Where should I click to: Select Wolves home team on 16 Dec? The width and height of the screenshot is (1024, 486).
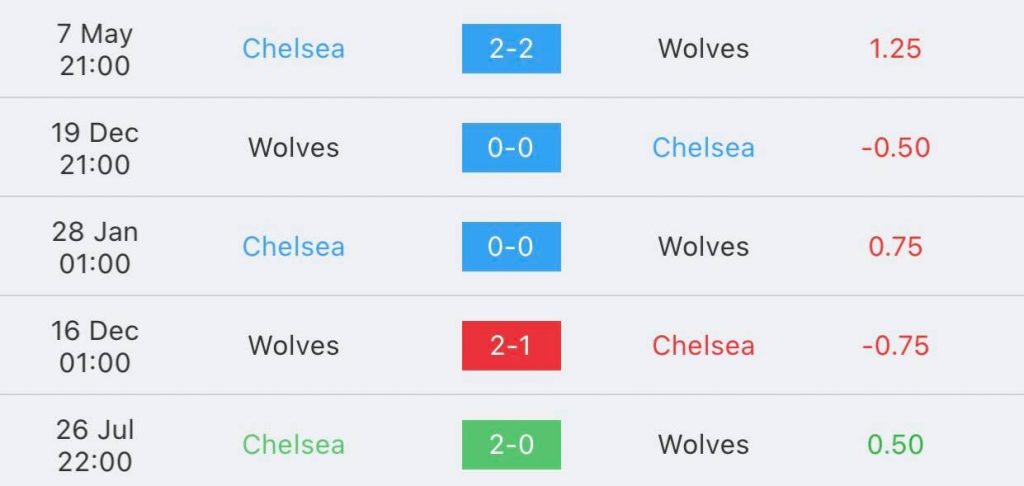293,346
